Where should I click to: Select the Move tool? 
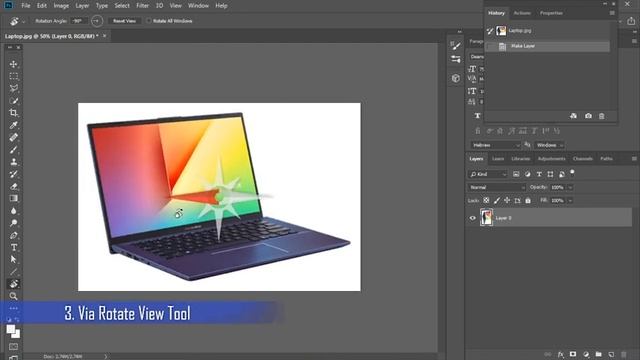click(13, 64)
